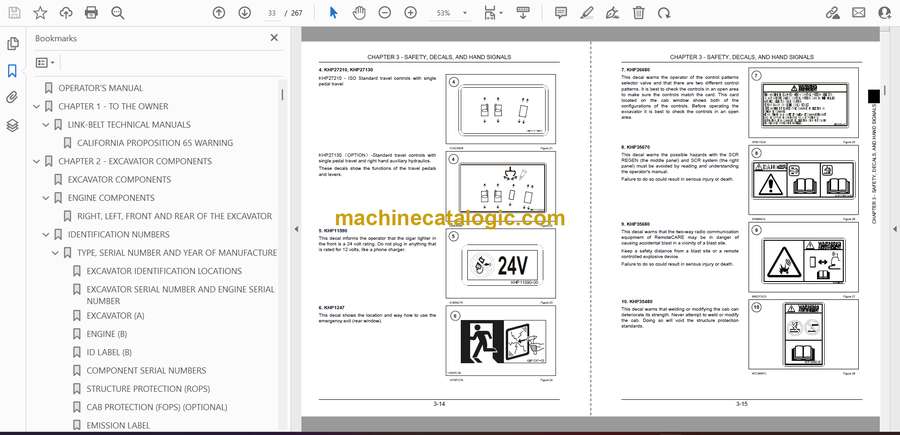
Task: Select ENGINE (B) bookmark
Action: coord(107,334)
